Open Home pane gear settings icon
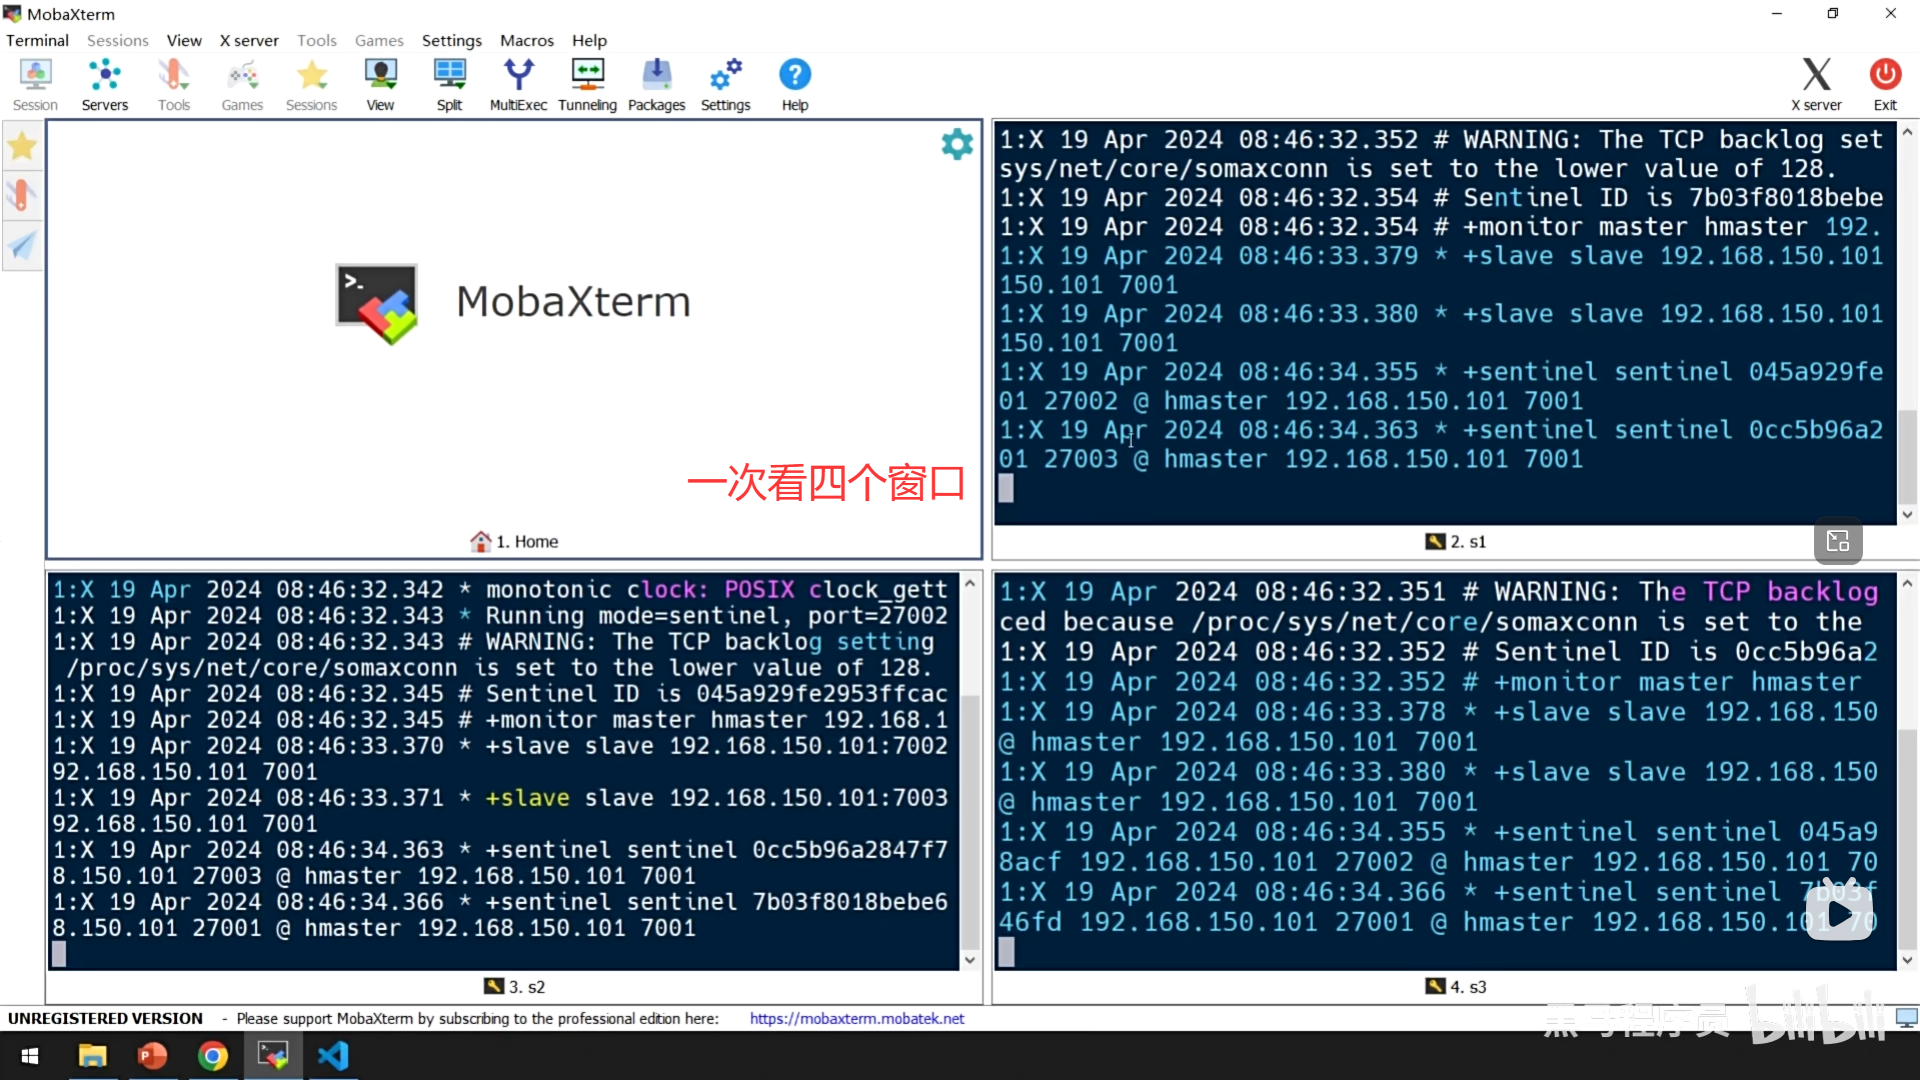1920x1080 pixels. pos(957,145)
